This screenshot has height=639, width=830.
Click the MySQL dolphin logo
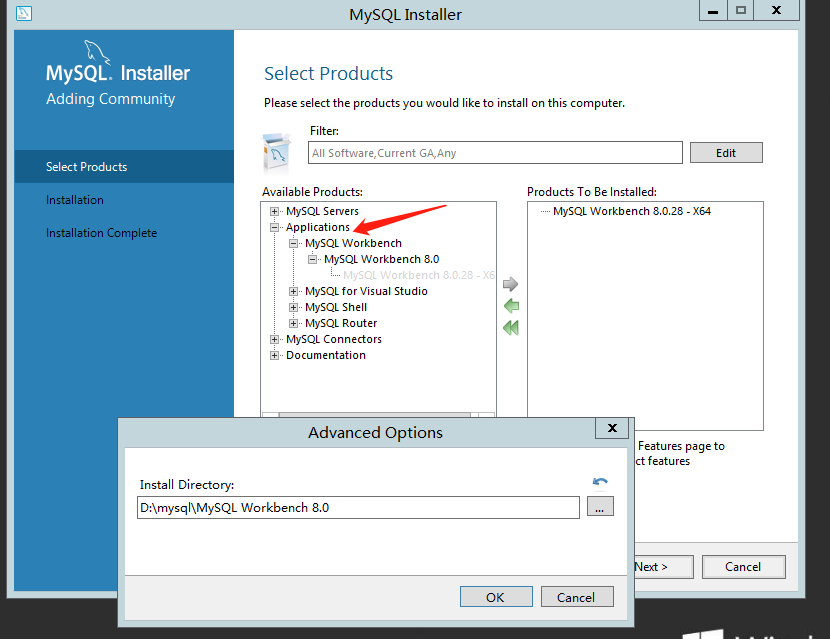[97, 52]
